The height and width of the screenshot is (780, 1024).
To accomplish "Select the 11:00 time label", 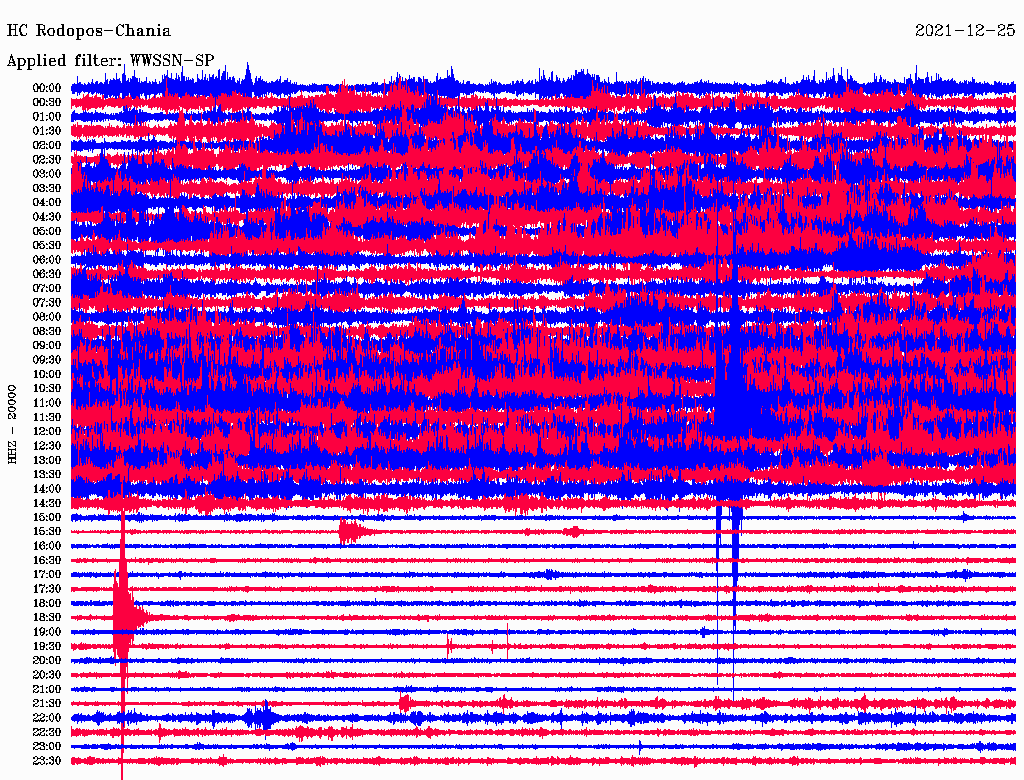I will pos(47,402).
